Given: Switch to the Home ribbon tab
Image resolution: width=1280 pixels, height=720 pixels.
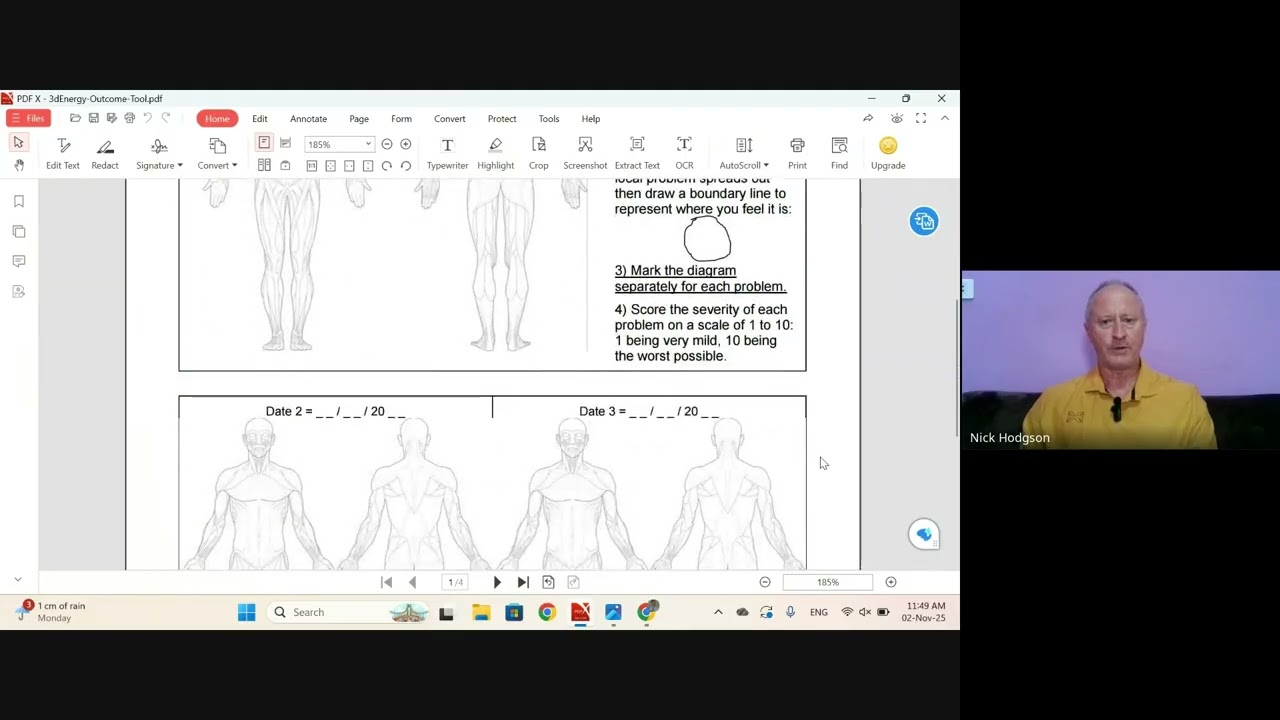Looking at the screenshot, I should coord(217,119).
